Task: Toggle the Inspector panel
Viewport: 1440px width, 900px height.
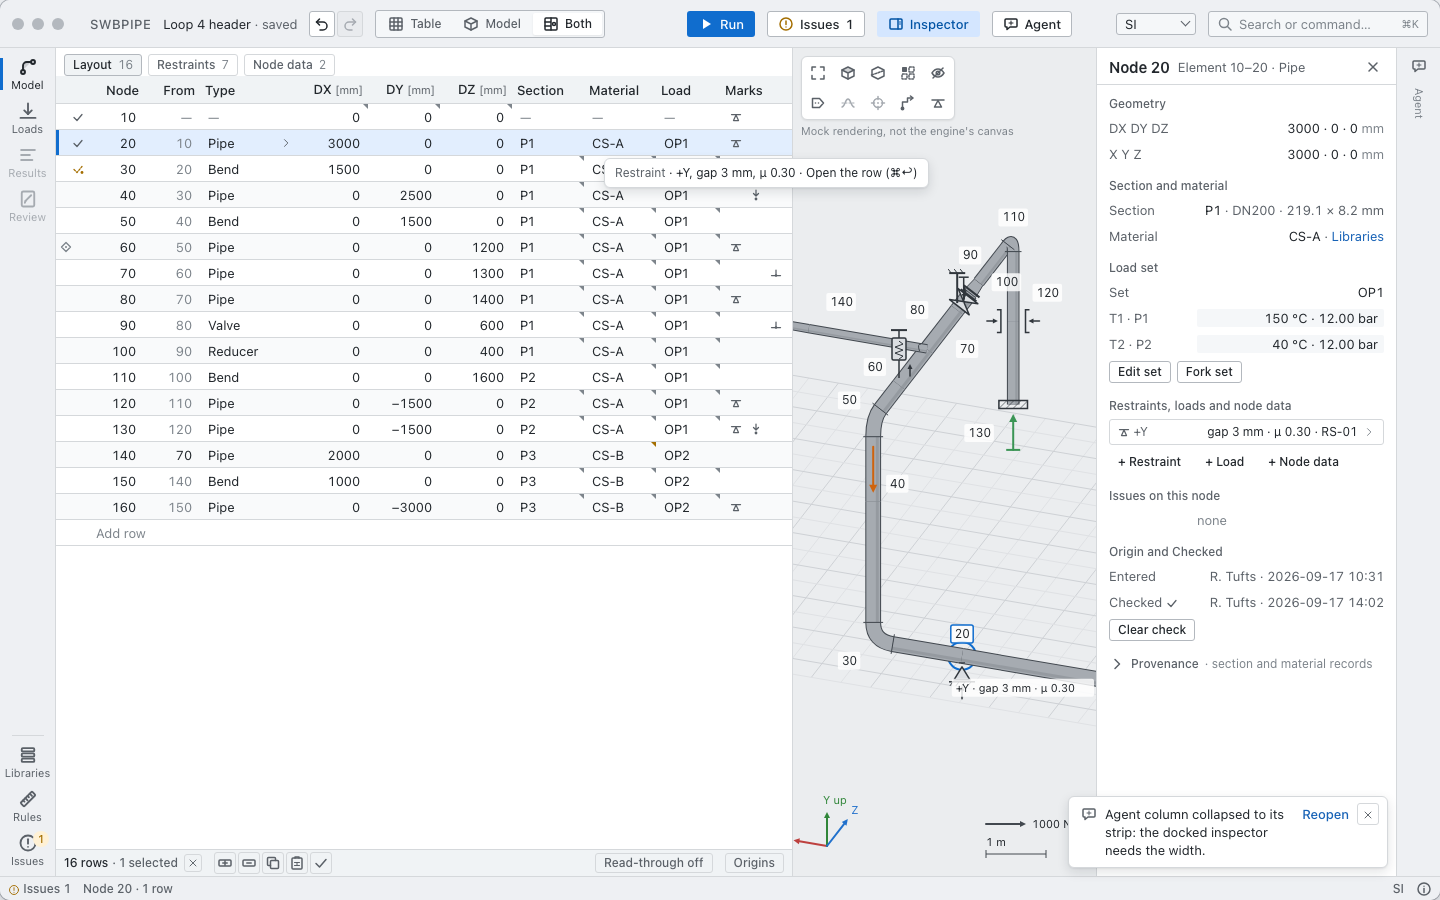Action: pos(928,24)
